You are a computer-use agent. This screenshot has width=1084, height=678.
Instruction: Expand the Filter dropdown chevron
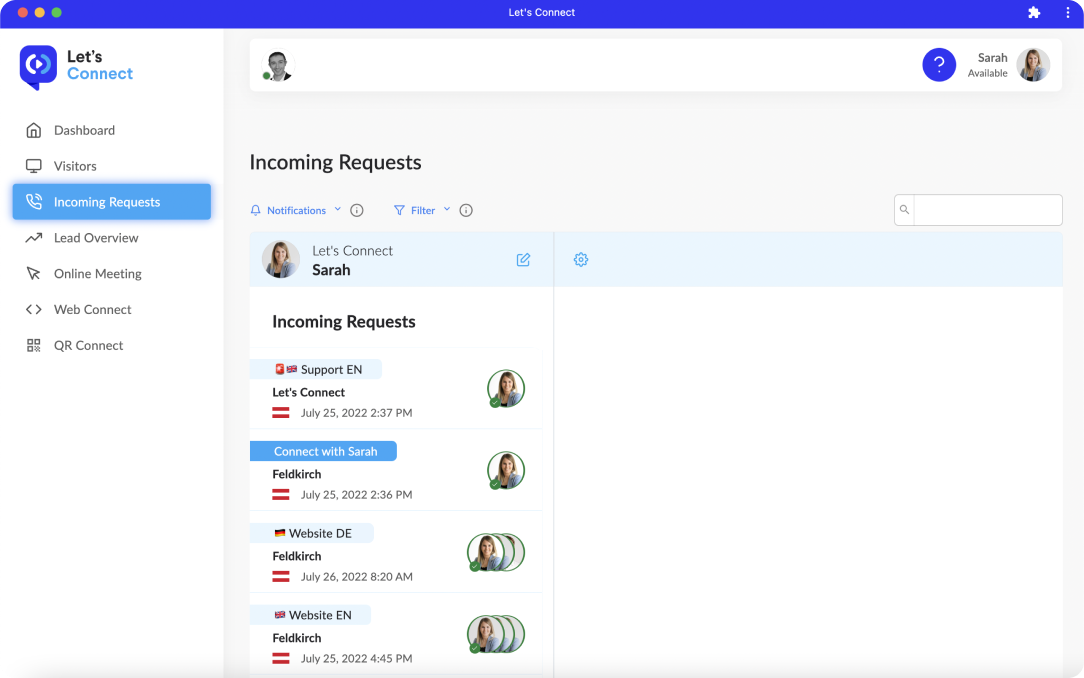click(446, 210)
